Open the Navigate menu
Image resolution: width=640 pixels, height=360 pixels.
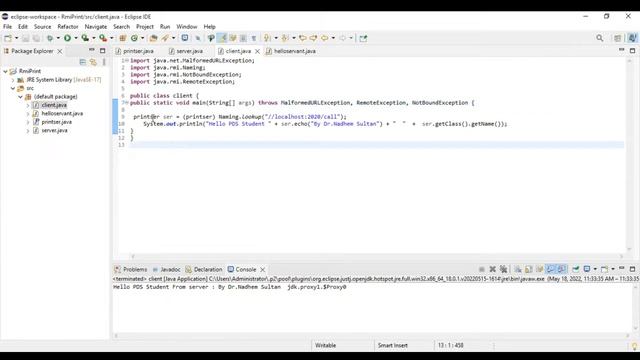coord(96,27)
